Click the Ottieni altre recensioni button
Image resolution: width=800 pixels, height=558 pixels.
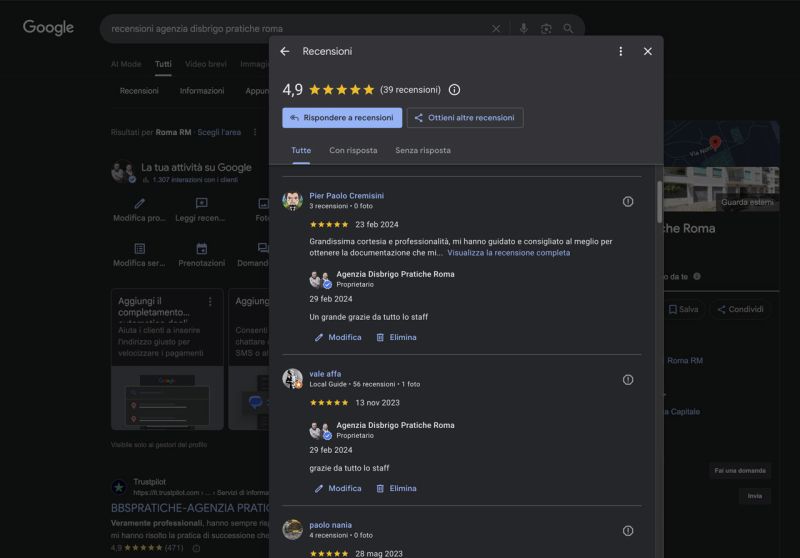click(465, 118)
